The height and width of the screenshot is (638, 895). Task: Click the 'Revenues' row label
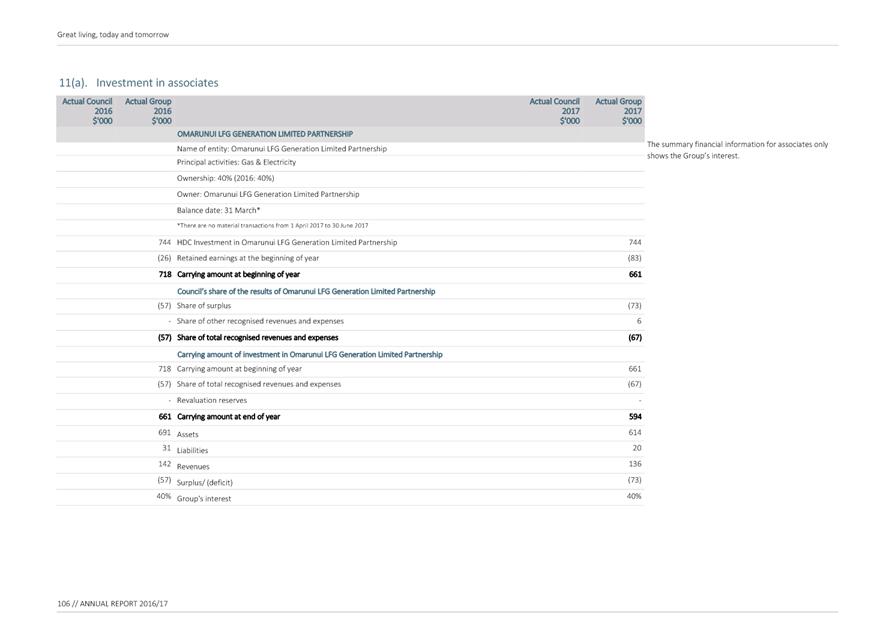click(x=193, y=467)
